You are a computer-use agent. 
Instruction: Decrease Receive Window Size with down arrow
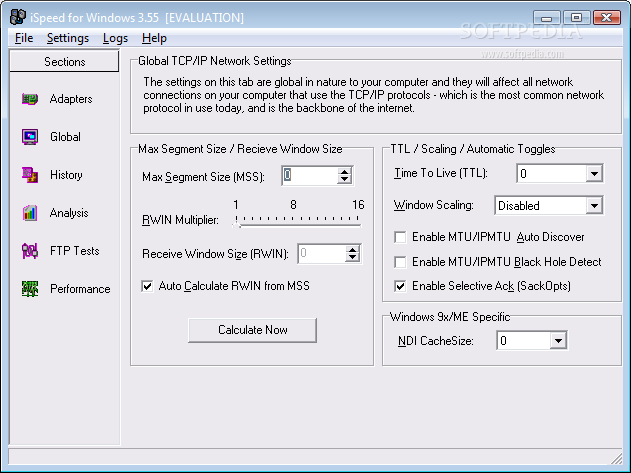353,258
